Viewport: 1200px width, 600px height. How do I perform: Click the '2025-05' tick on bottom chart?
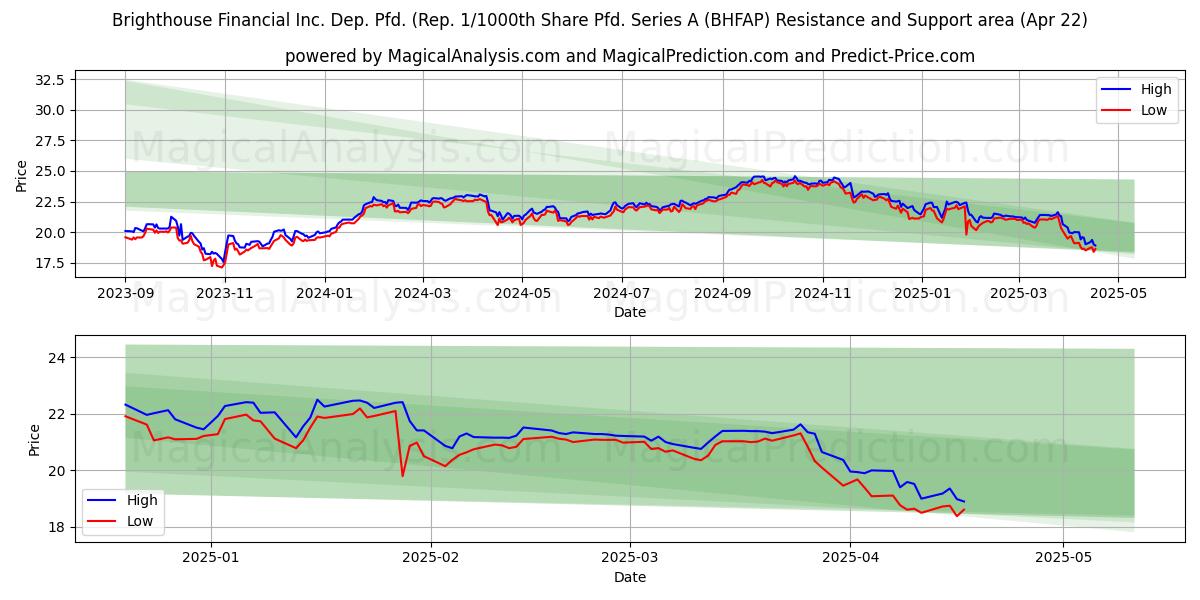[x=1063, y=558]
